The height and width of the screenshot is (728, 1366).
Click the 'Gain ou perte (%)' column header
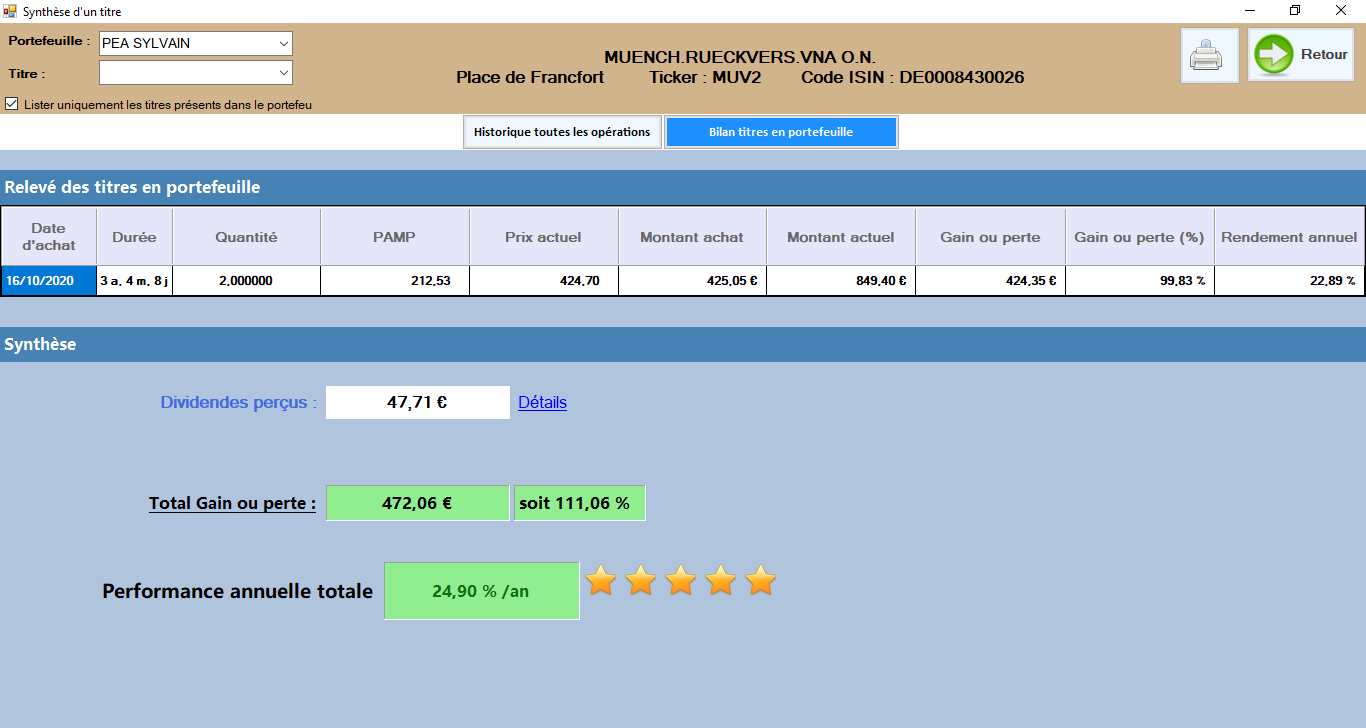pyautogui.click(x=1140, y=237)
